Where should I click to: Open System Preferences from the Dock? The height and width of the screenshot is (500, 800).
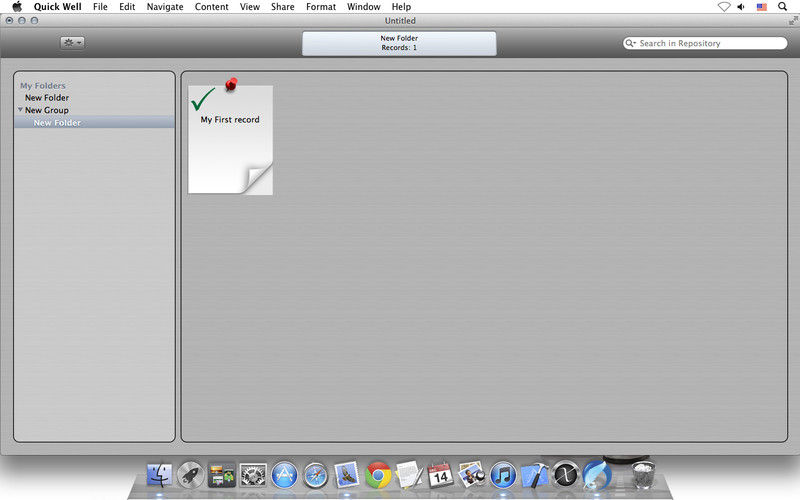pyautogui.click(x=253, y=476)
